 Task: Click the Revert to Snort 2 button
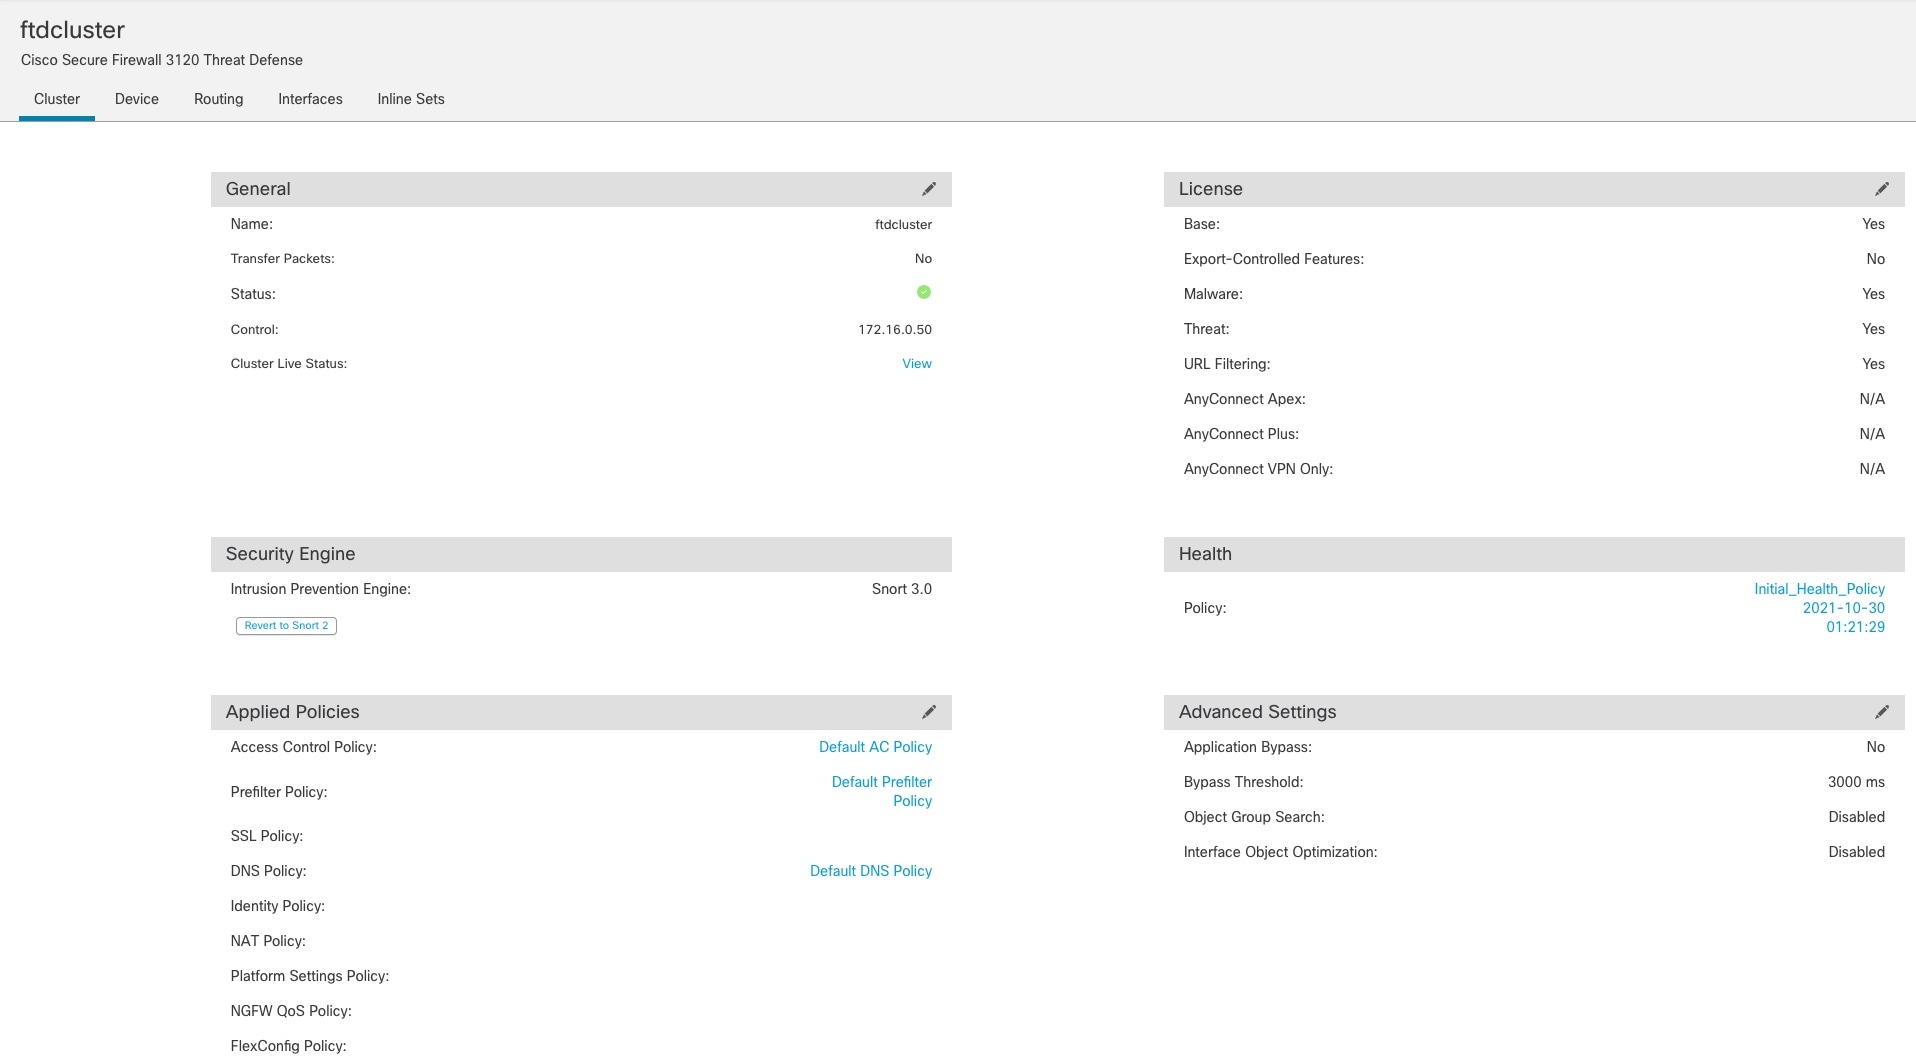[x=286, y=626]
